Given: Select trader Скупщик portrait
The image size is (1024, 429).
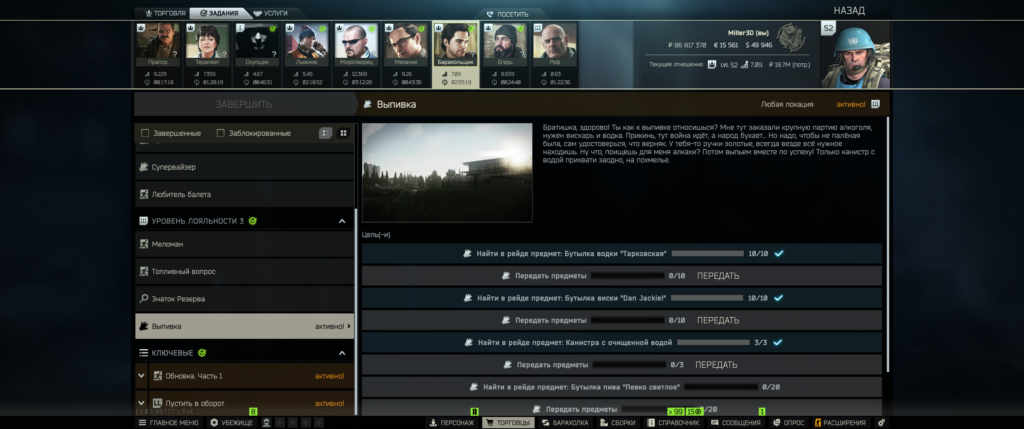Looking at the screenshot, I should coord(257,40).
